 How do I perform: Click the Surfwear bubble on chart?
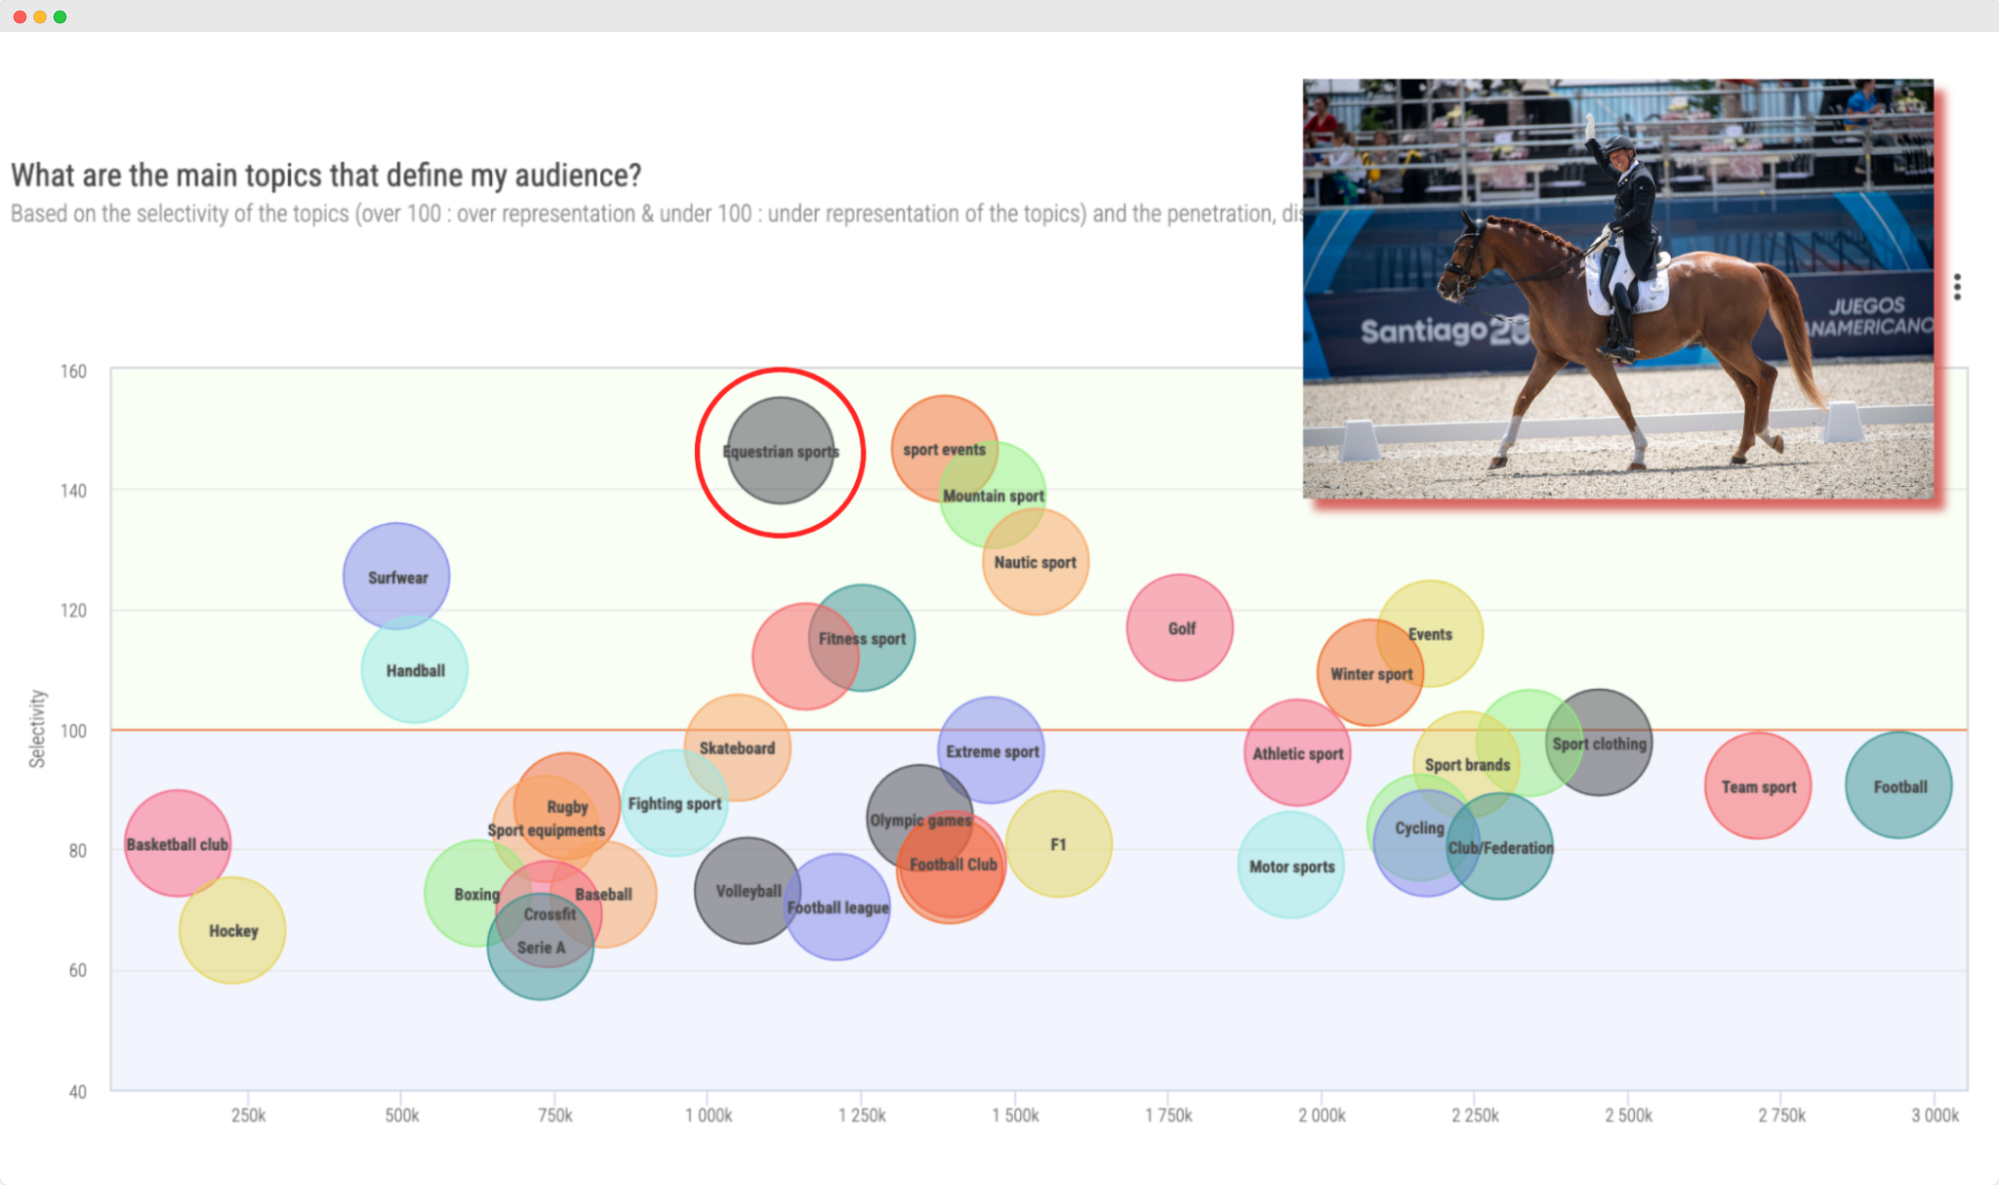point(398,578)
